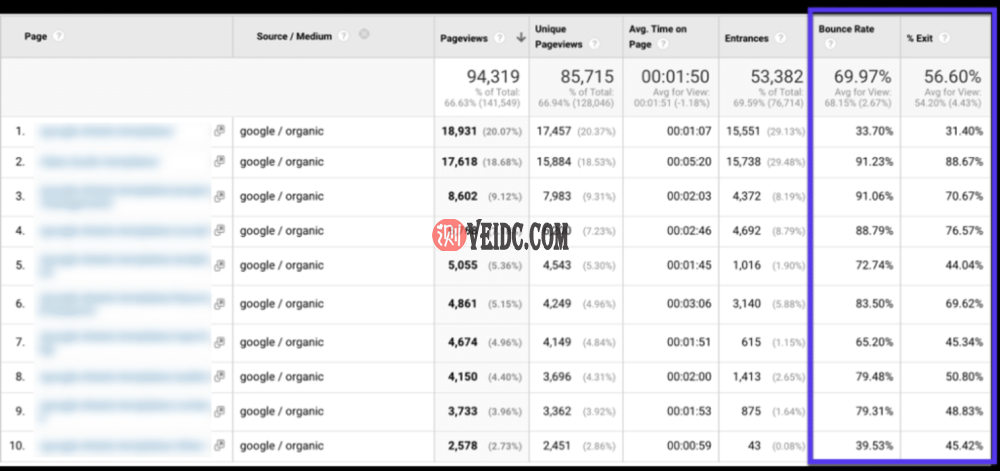Image resolution: width=1000 pixels, height=471 pixels.
Task: Click pageviews value 8,602
Action: coord(462,196)
